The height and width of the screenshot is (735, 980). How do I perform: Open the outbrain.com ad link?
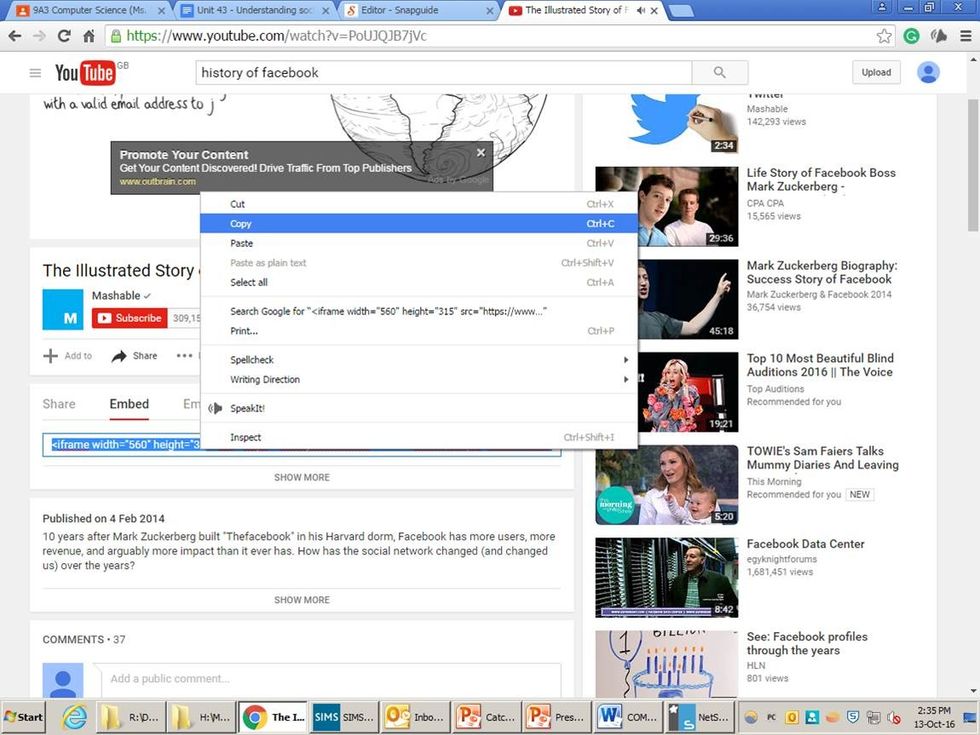tap(158, 182)
